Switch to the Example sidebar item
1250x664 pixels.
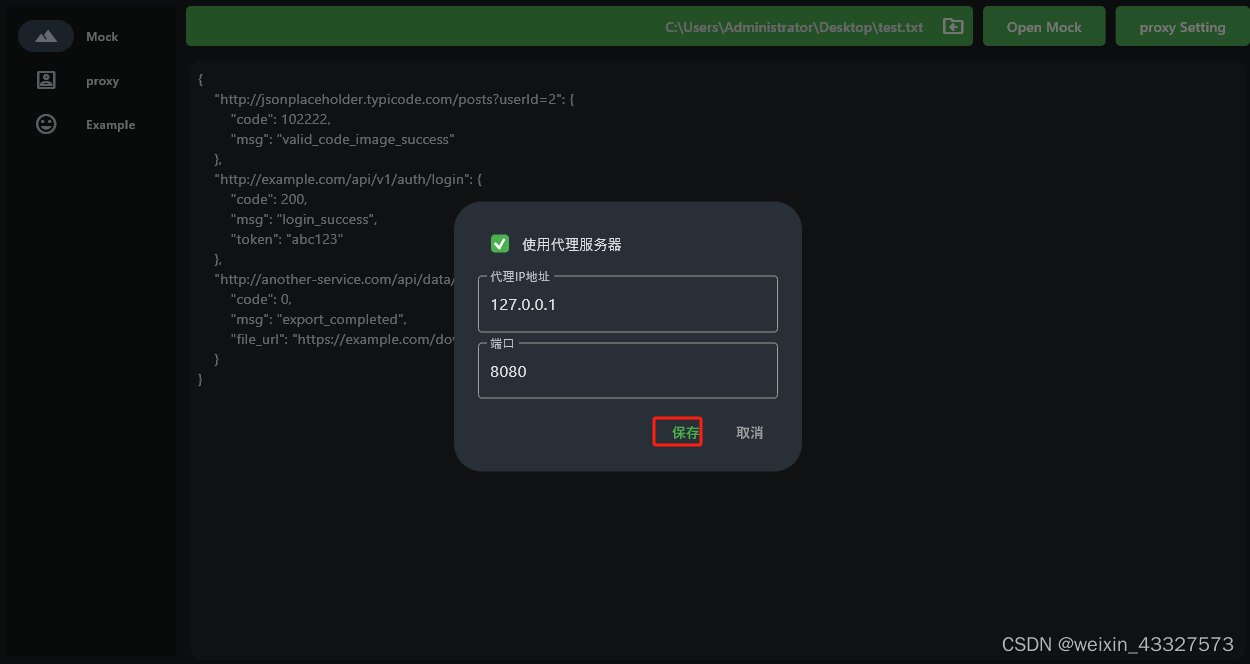pos(110,125)
